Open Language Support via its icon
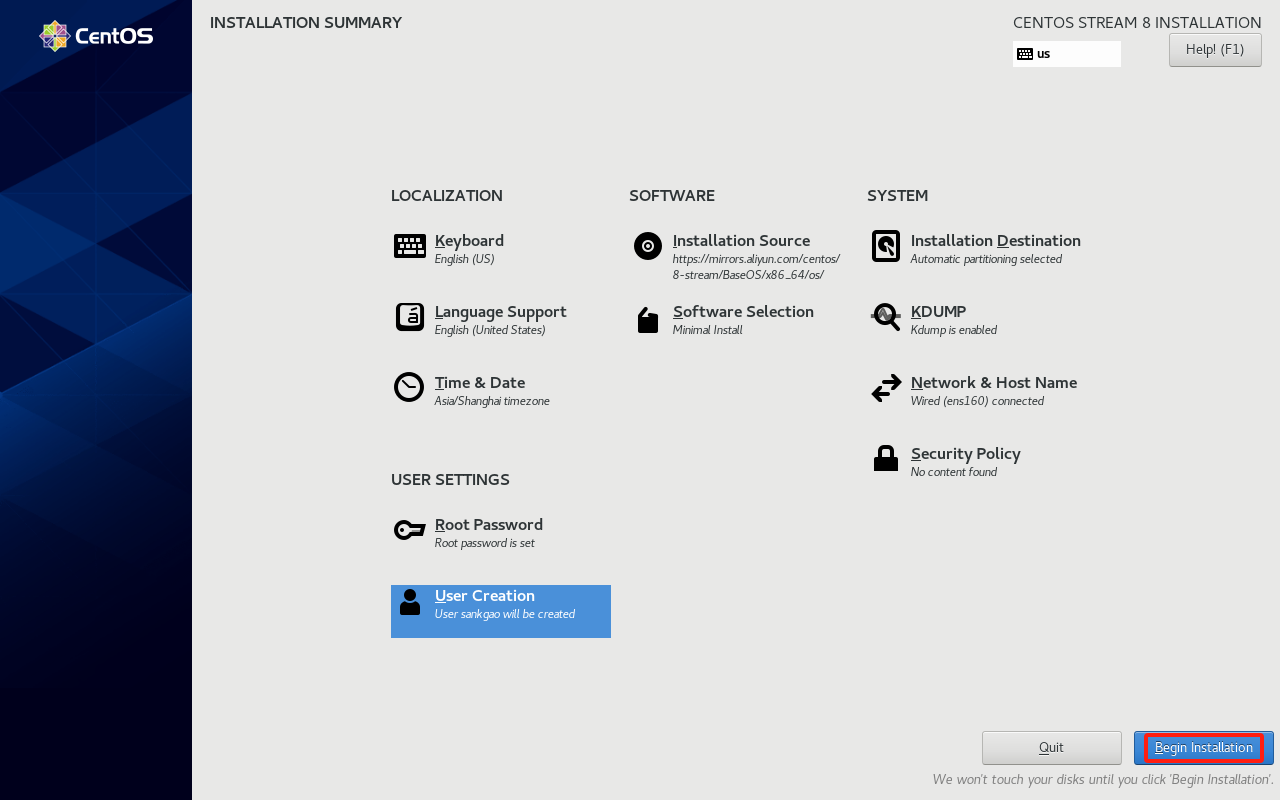Image resolution: width=1280 pixels, height=800 pixels. tap(409, 317)
